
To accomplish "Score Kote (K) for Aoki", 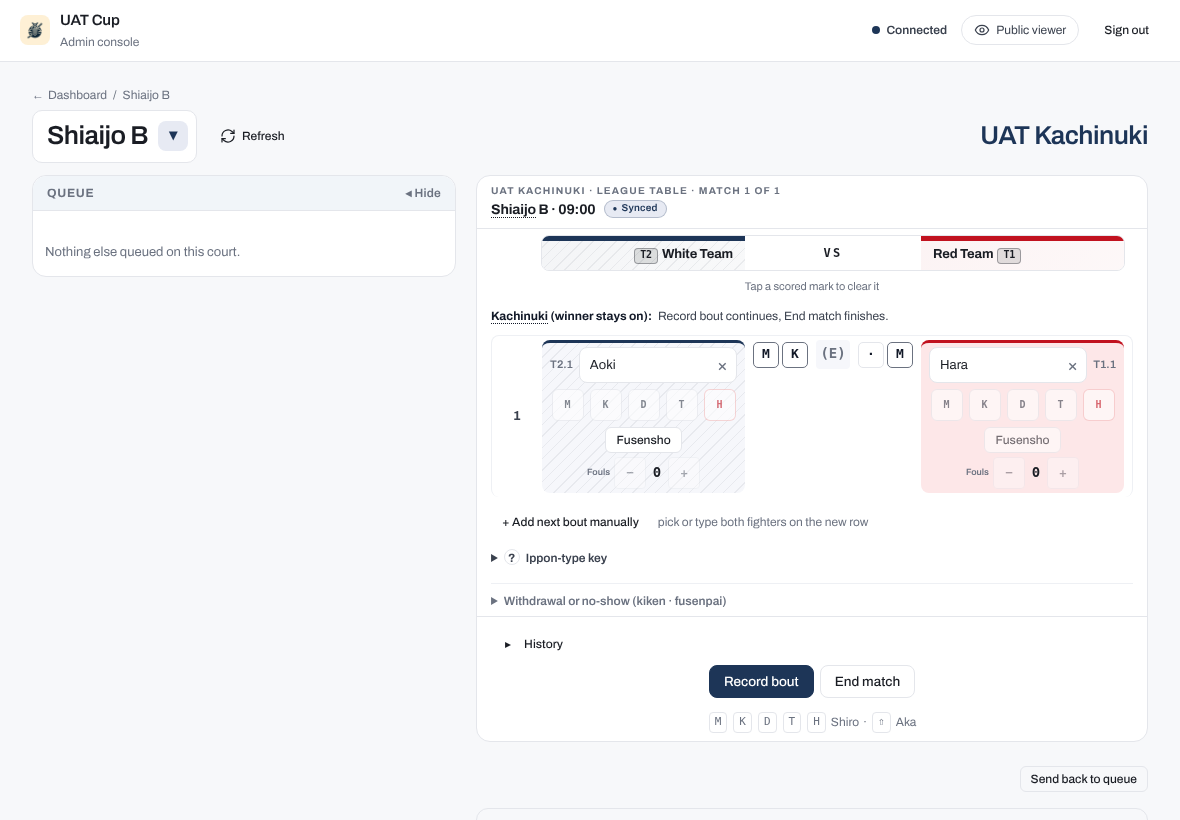I will 605,405.
